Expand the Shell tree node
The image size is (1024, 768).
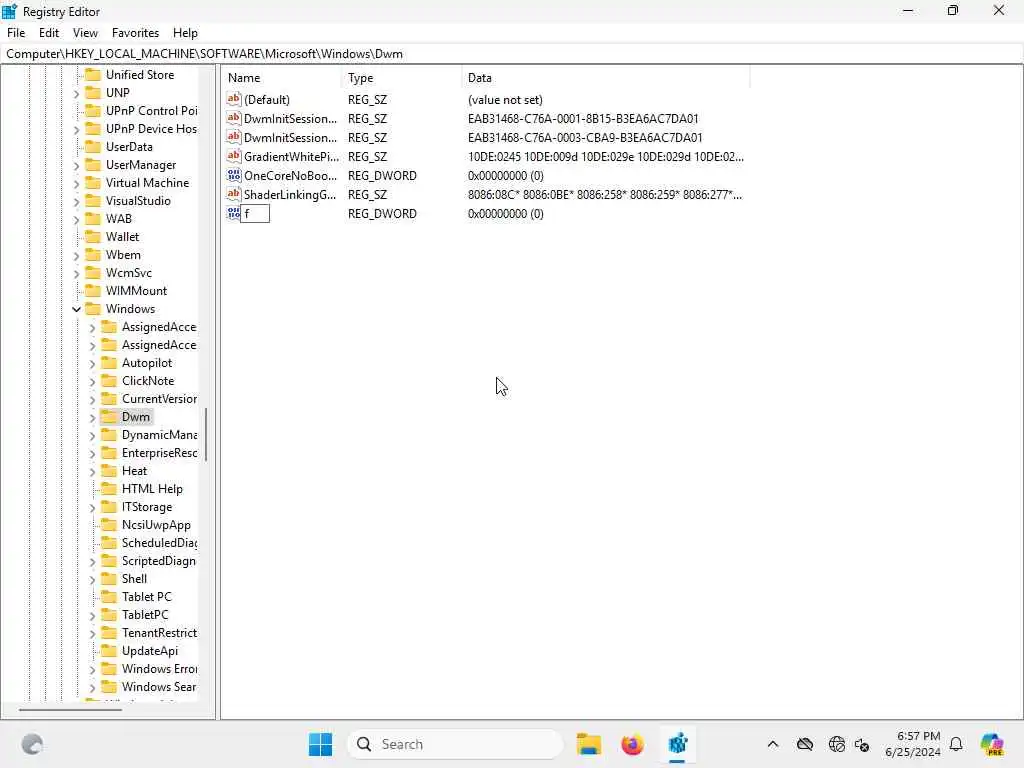tap(92, 579)
